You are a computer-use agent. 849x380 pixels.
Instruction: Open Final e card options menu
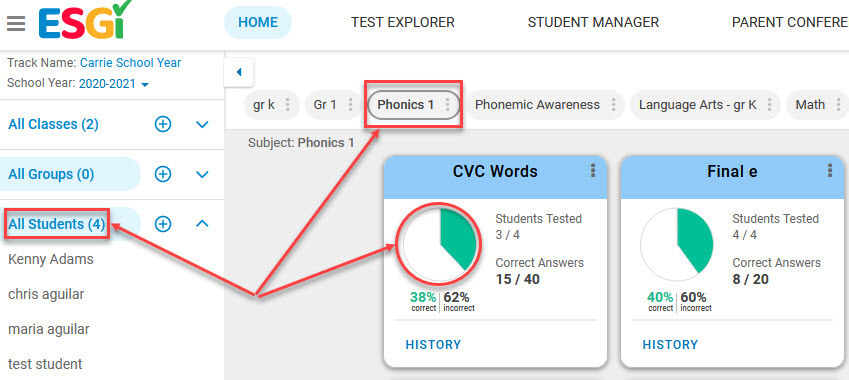830,171
